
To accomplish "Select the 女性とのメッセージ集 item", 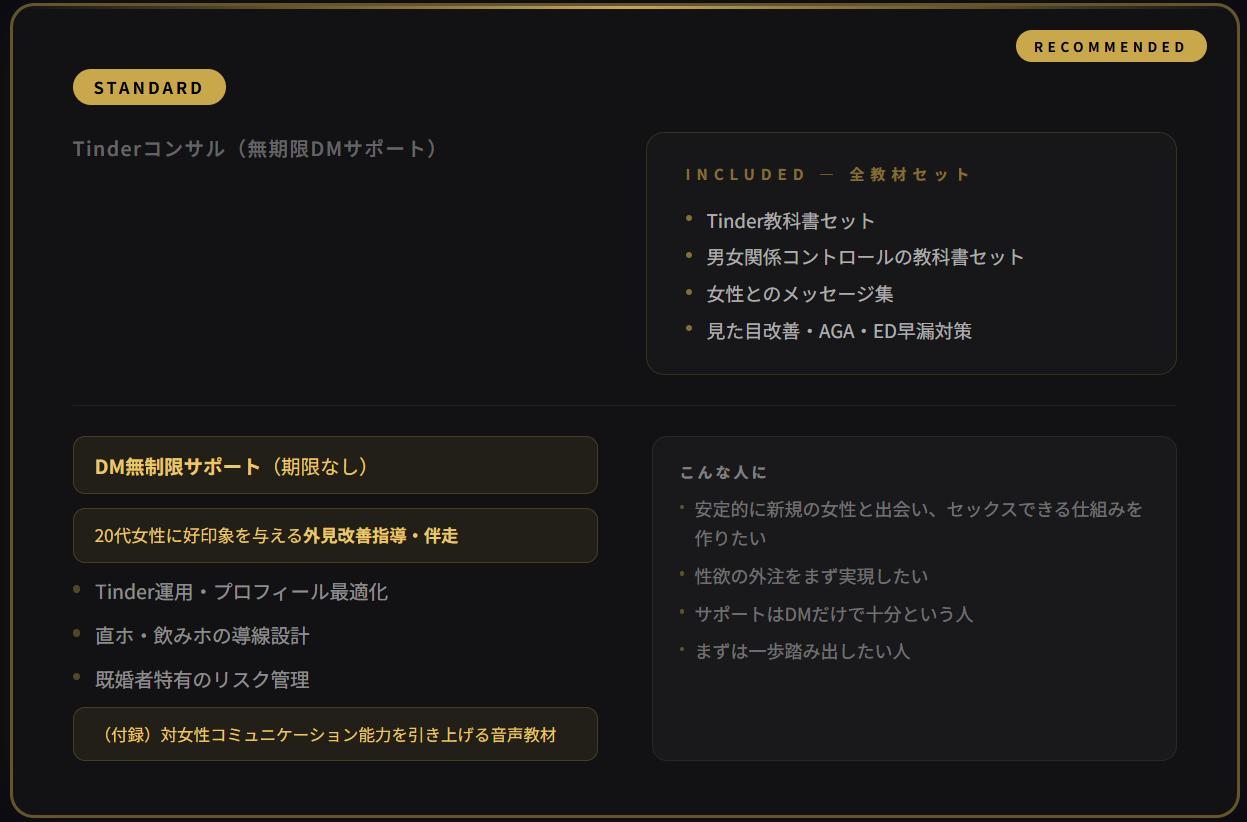I will (799, 294).
